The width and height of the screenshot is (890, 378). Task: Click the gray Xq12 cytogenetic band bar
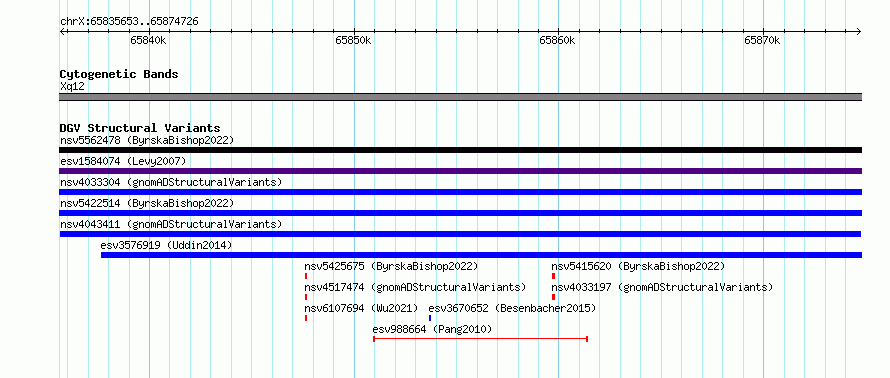click(x=460, y=97)
